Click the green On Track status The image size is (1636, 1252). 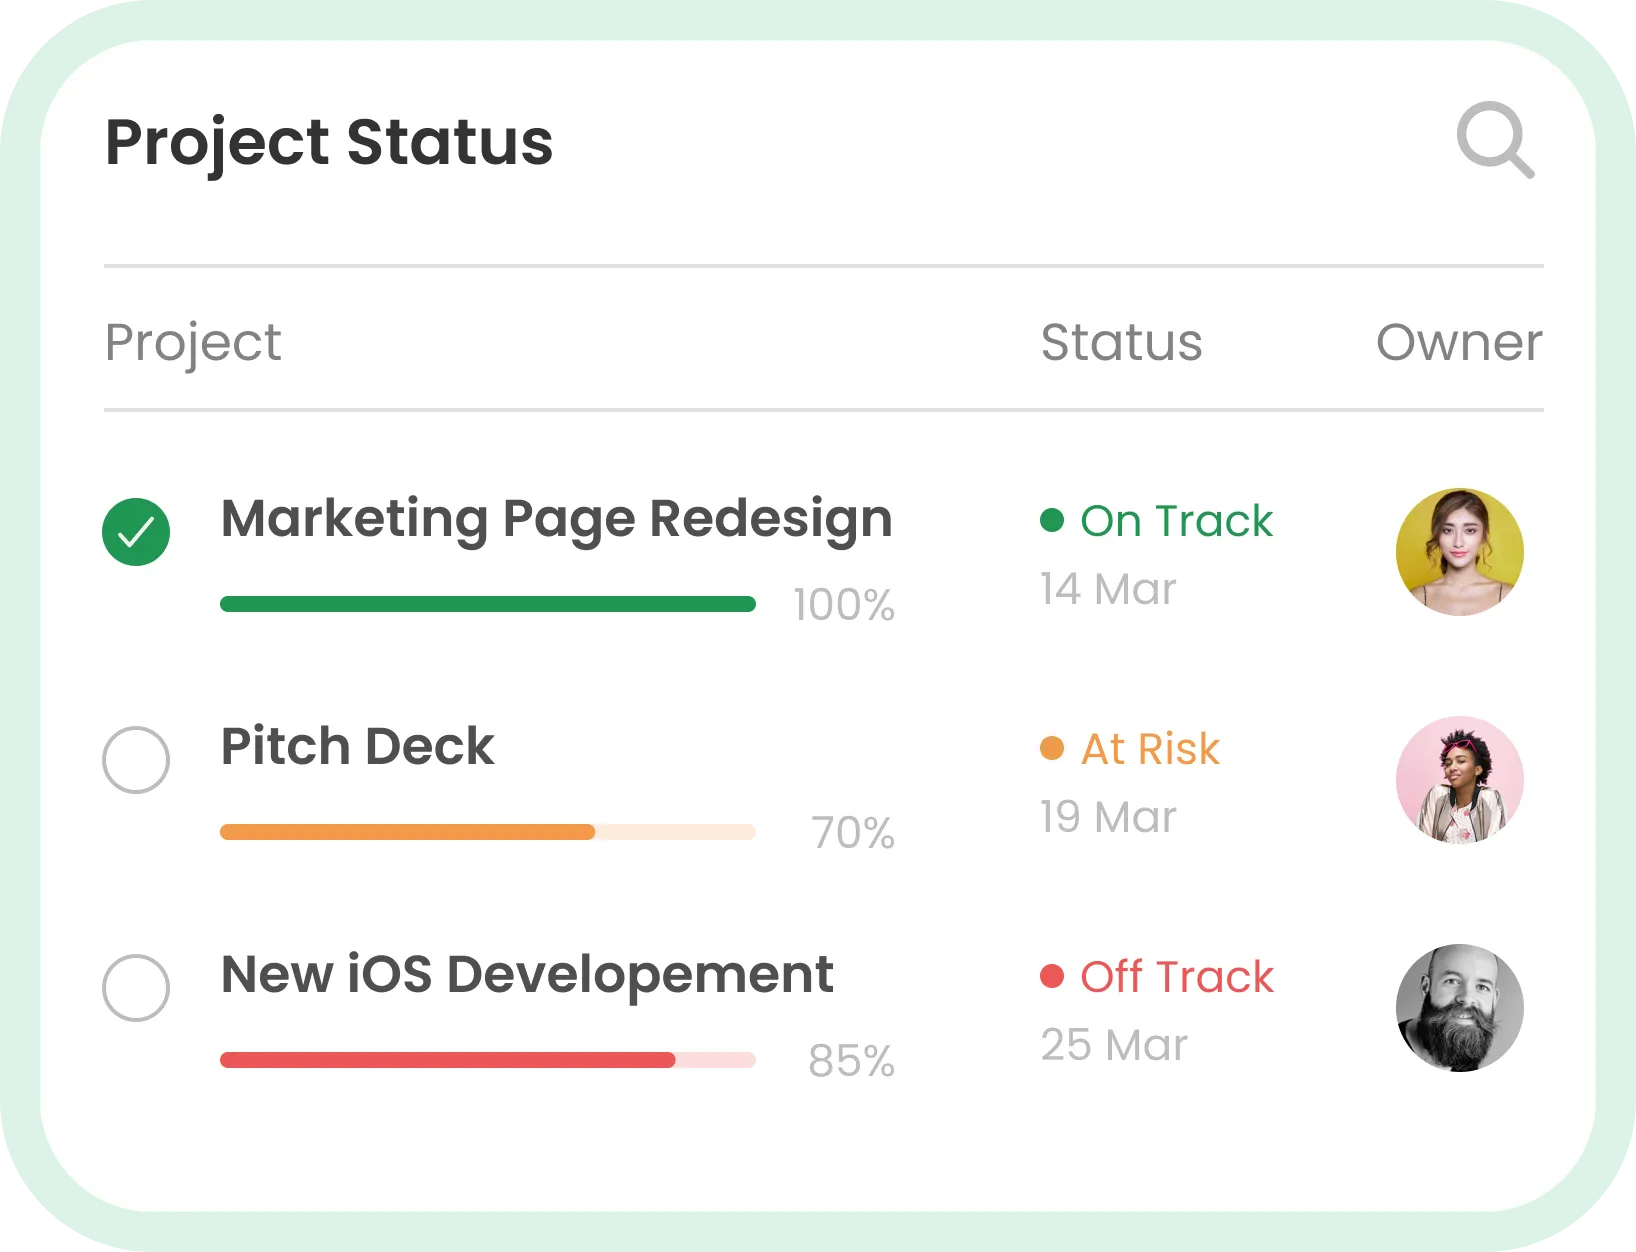[1176, 521]
